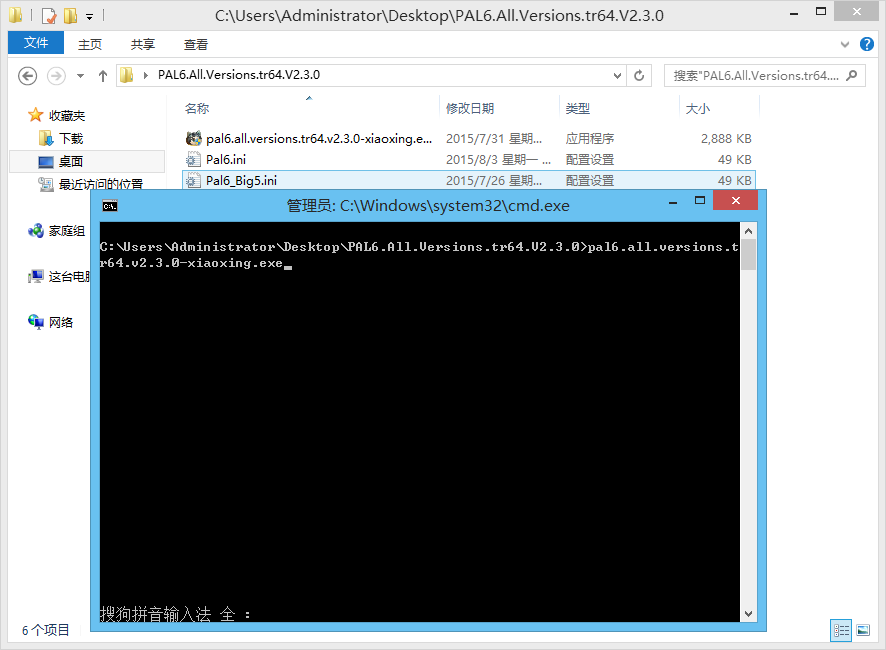Image resolution: width=886 pixels, height=650 pixels.
Task: Select 家庭组 in navigation pane
Action: click(67, 231)
